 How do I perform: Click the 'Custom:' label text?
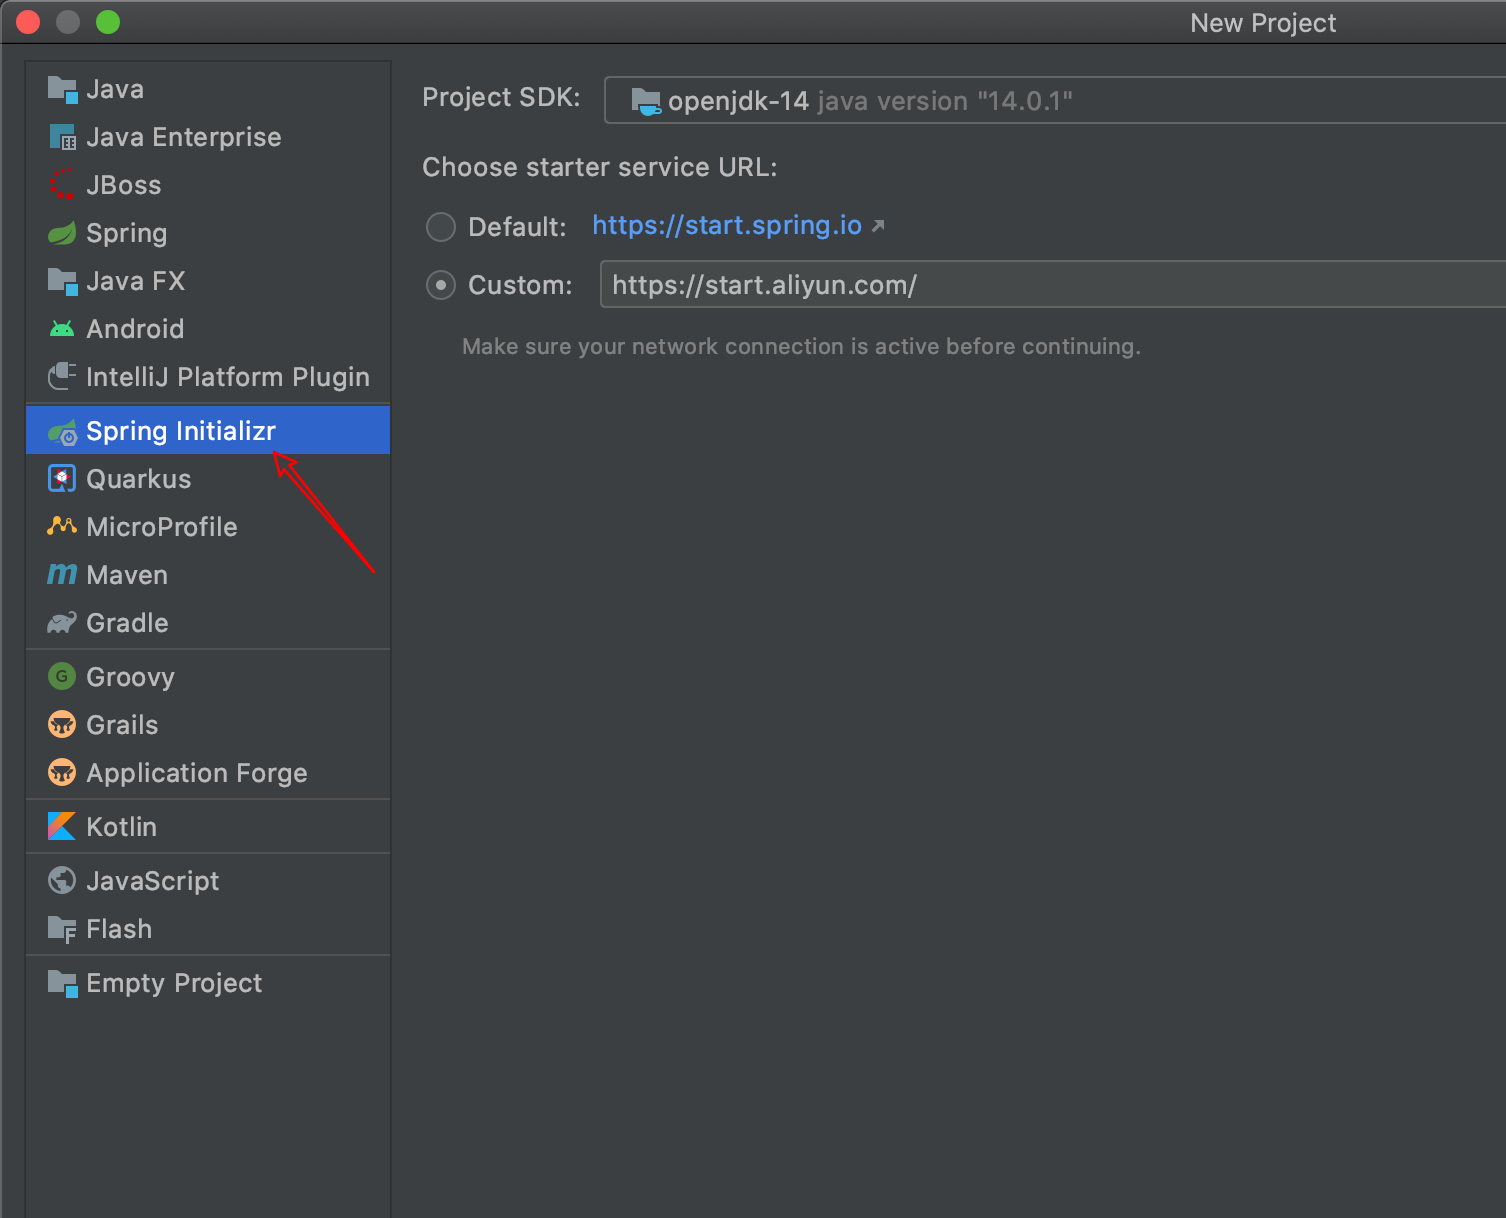(x=520, y=285)
